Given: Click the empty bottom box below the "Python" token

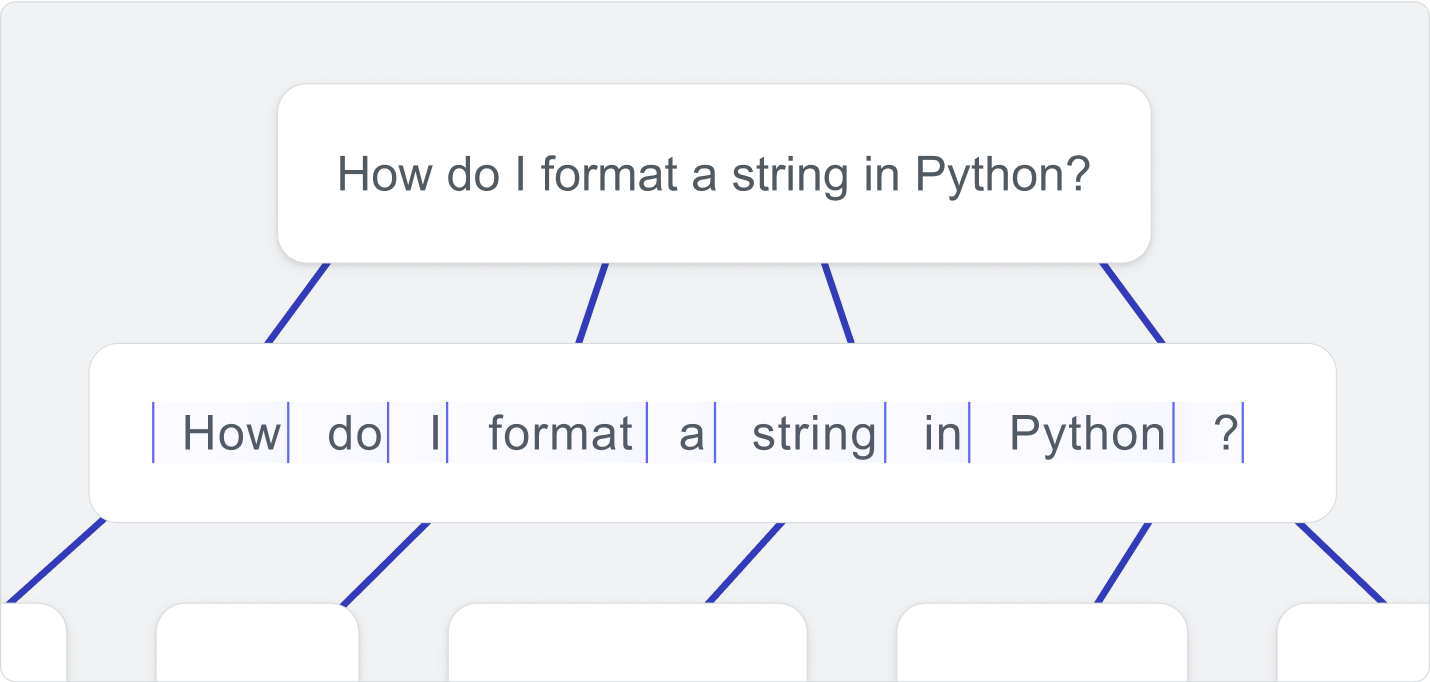Looking at the screenshot, I should point(1042,642).
